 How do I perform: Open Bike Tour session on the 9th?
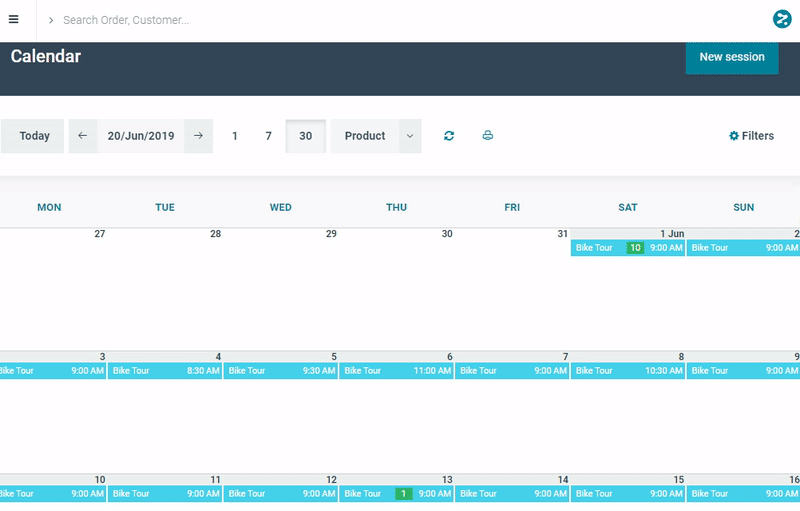pyautogui.click(x=743, y=371)
